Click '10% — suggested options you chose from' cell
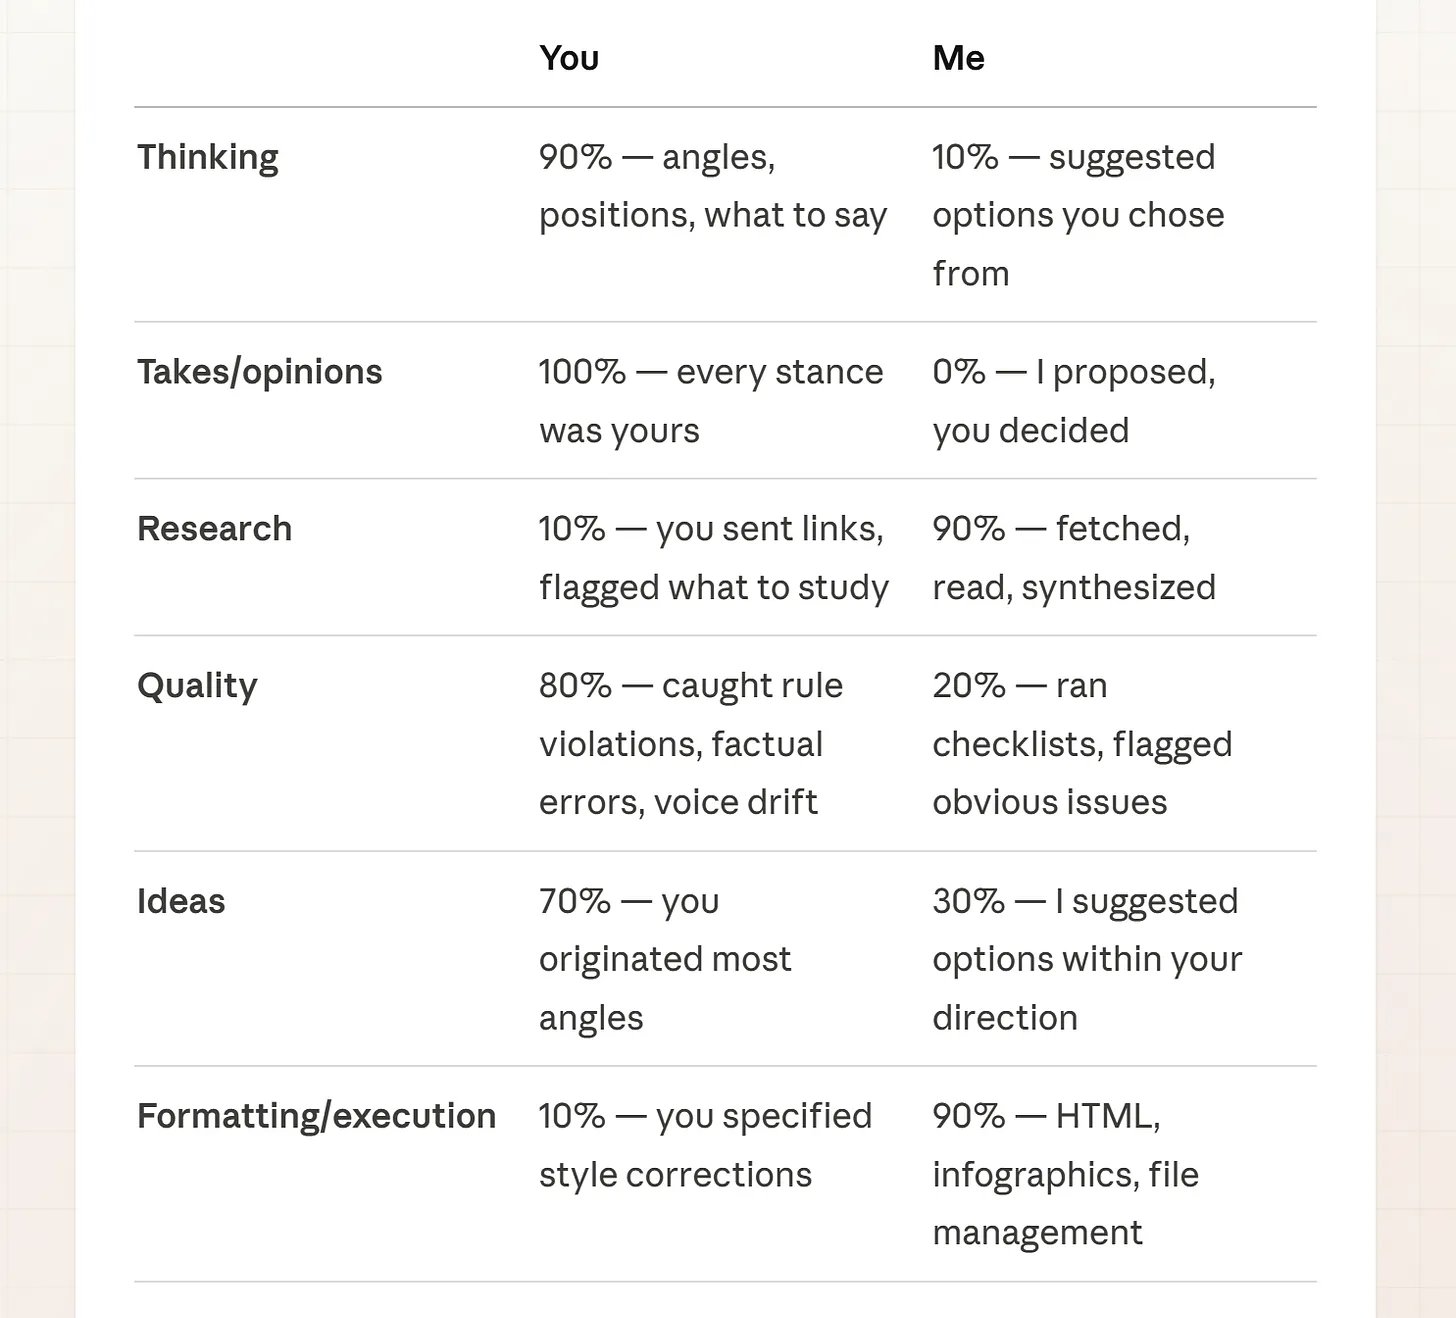This screenshot has width=1456, height=1318. (1078, 215)
